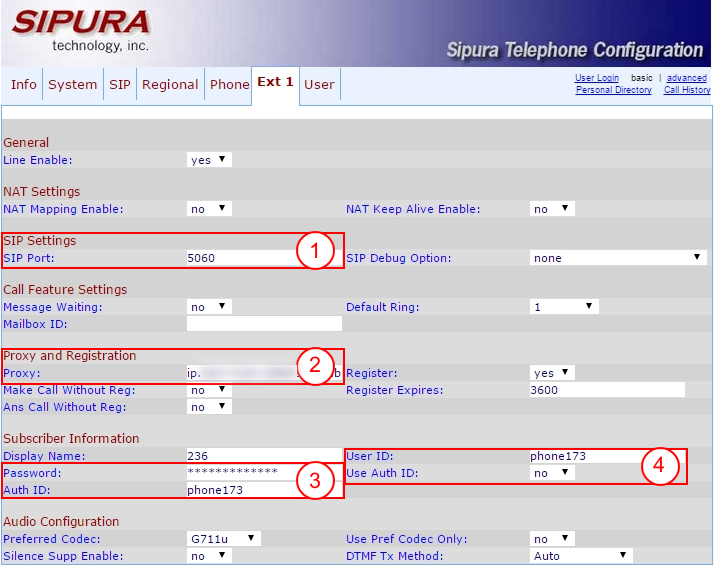Open the Call History link
The image size is (714, 568).
[x=687, y=90]
